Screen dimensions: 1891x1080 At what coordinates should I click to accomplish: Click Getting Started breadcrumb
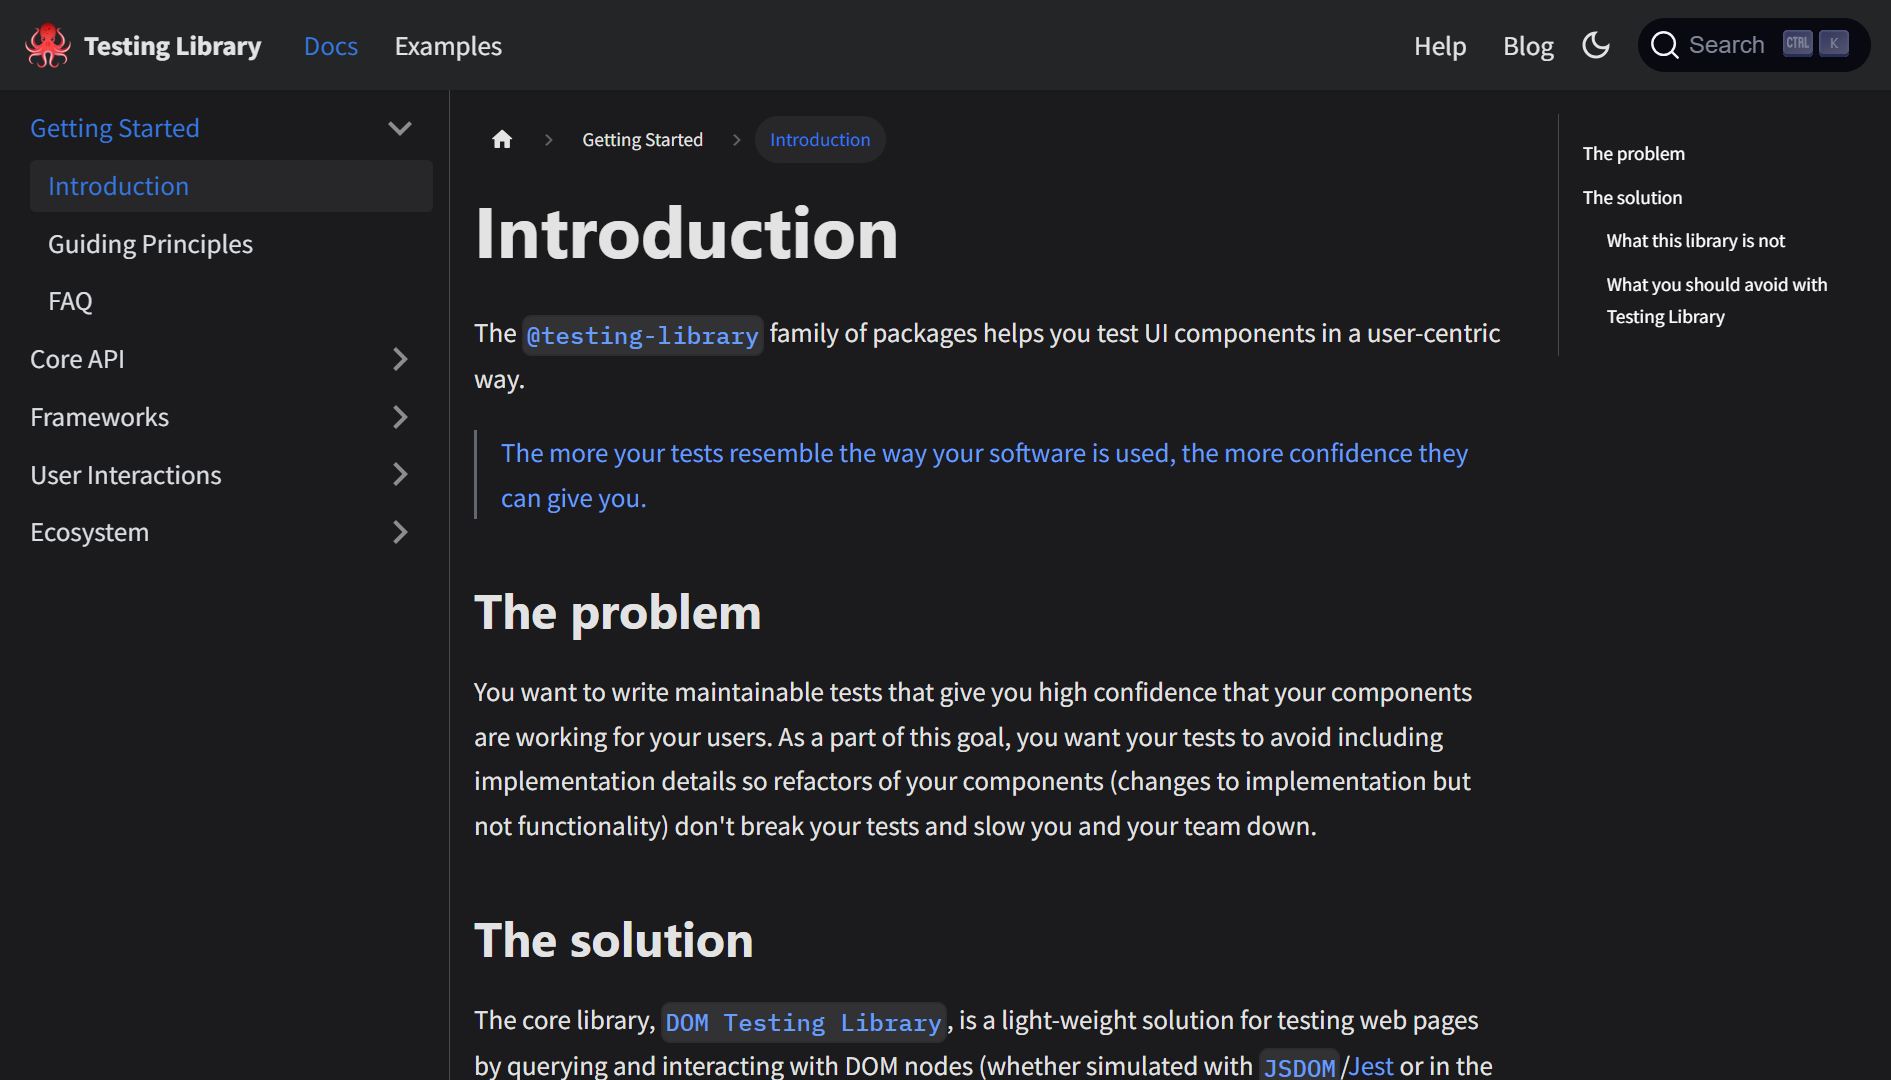[642, 140]
